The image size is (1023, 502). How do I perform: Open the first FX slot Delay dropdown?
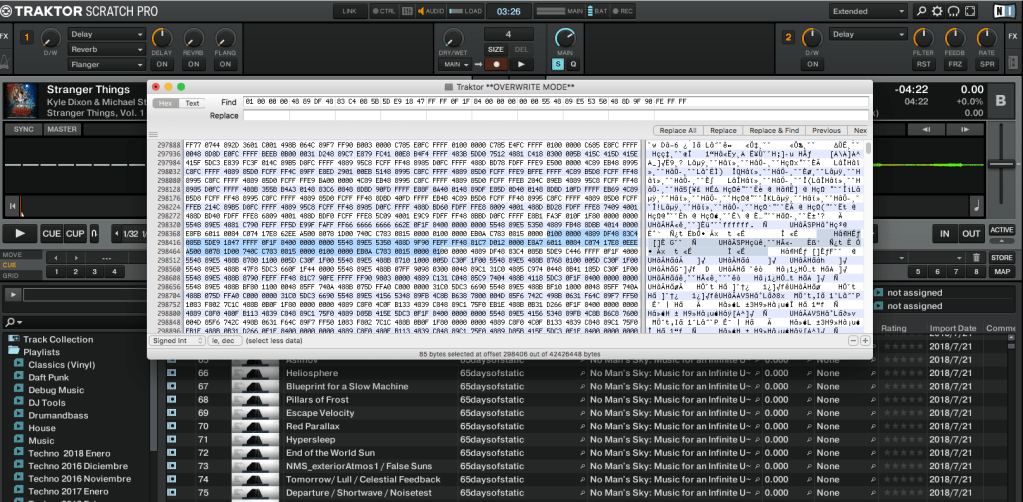click(107, 35)
